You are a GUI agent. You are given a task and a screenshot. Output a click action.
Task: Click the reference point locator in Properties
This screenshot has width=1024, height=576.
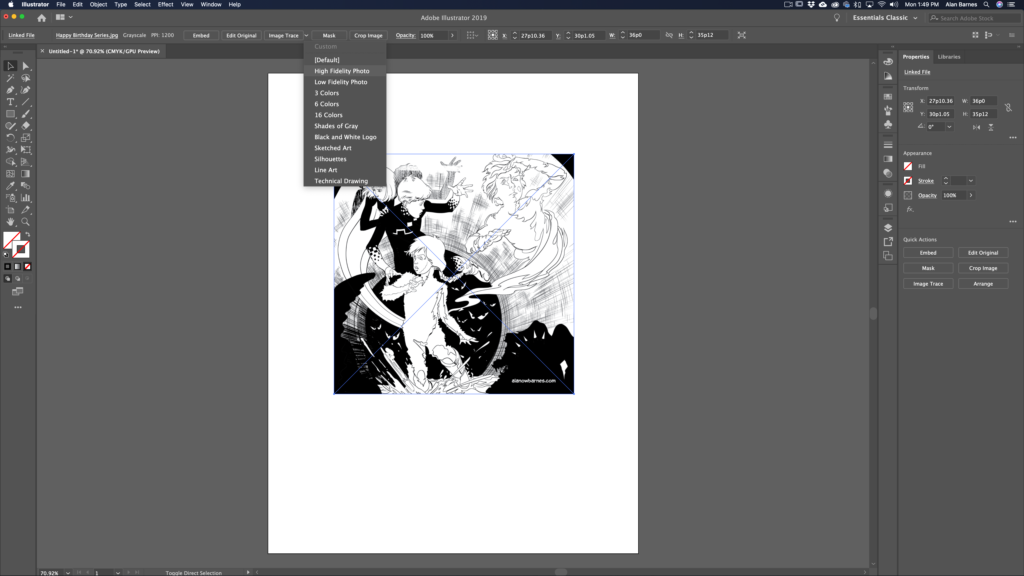click(x=908, y=107)
